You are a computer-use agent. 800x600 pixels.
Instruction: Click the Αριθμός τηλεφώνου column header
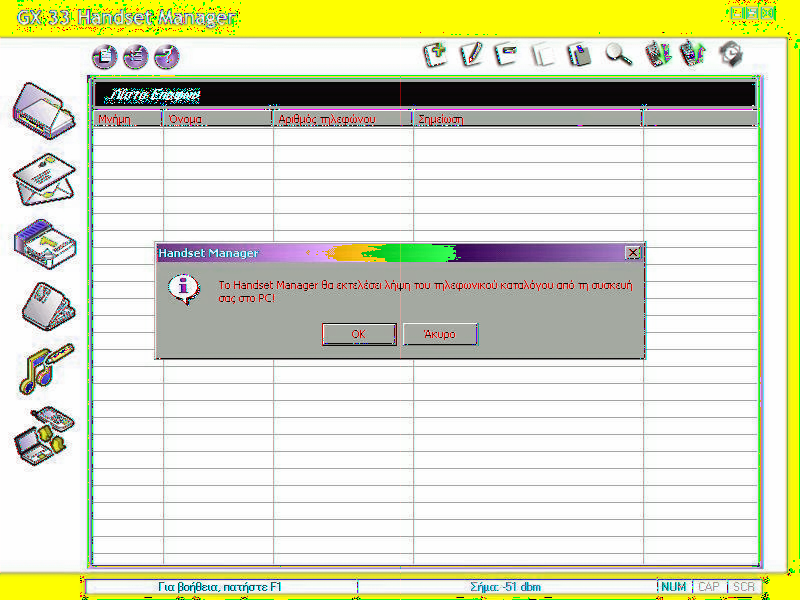pos(343,119)
